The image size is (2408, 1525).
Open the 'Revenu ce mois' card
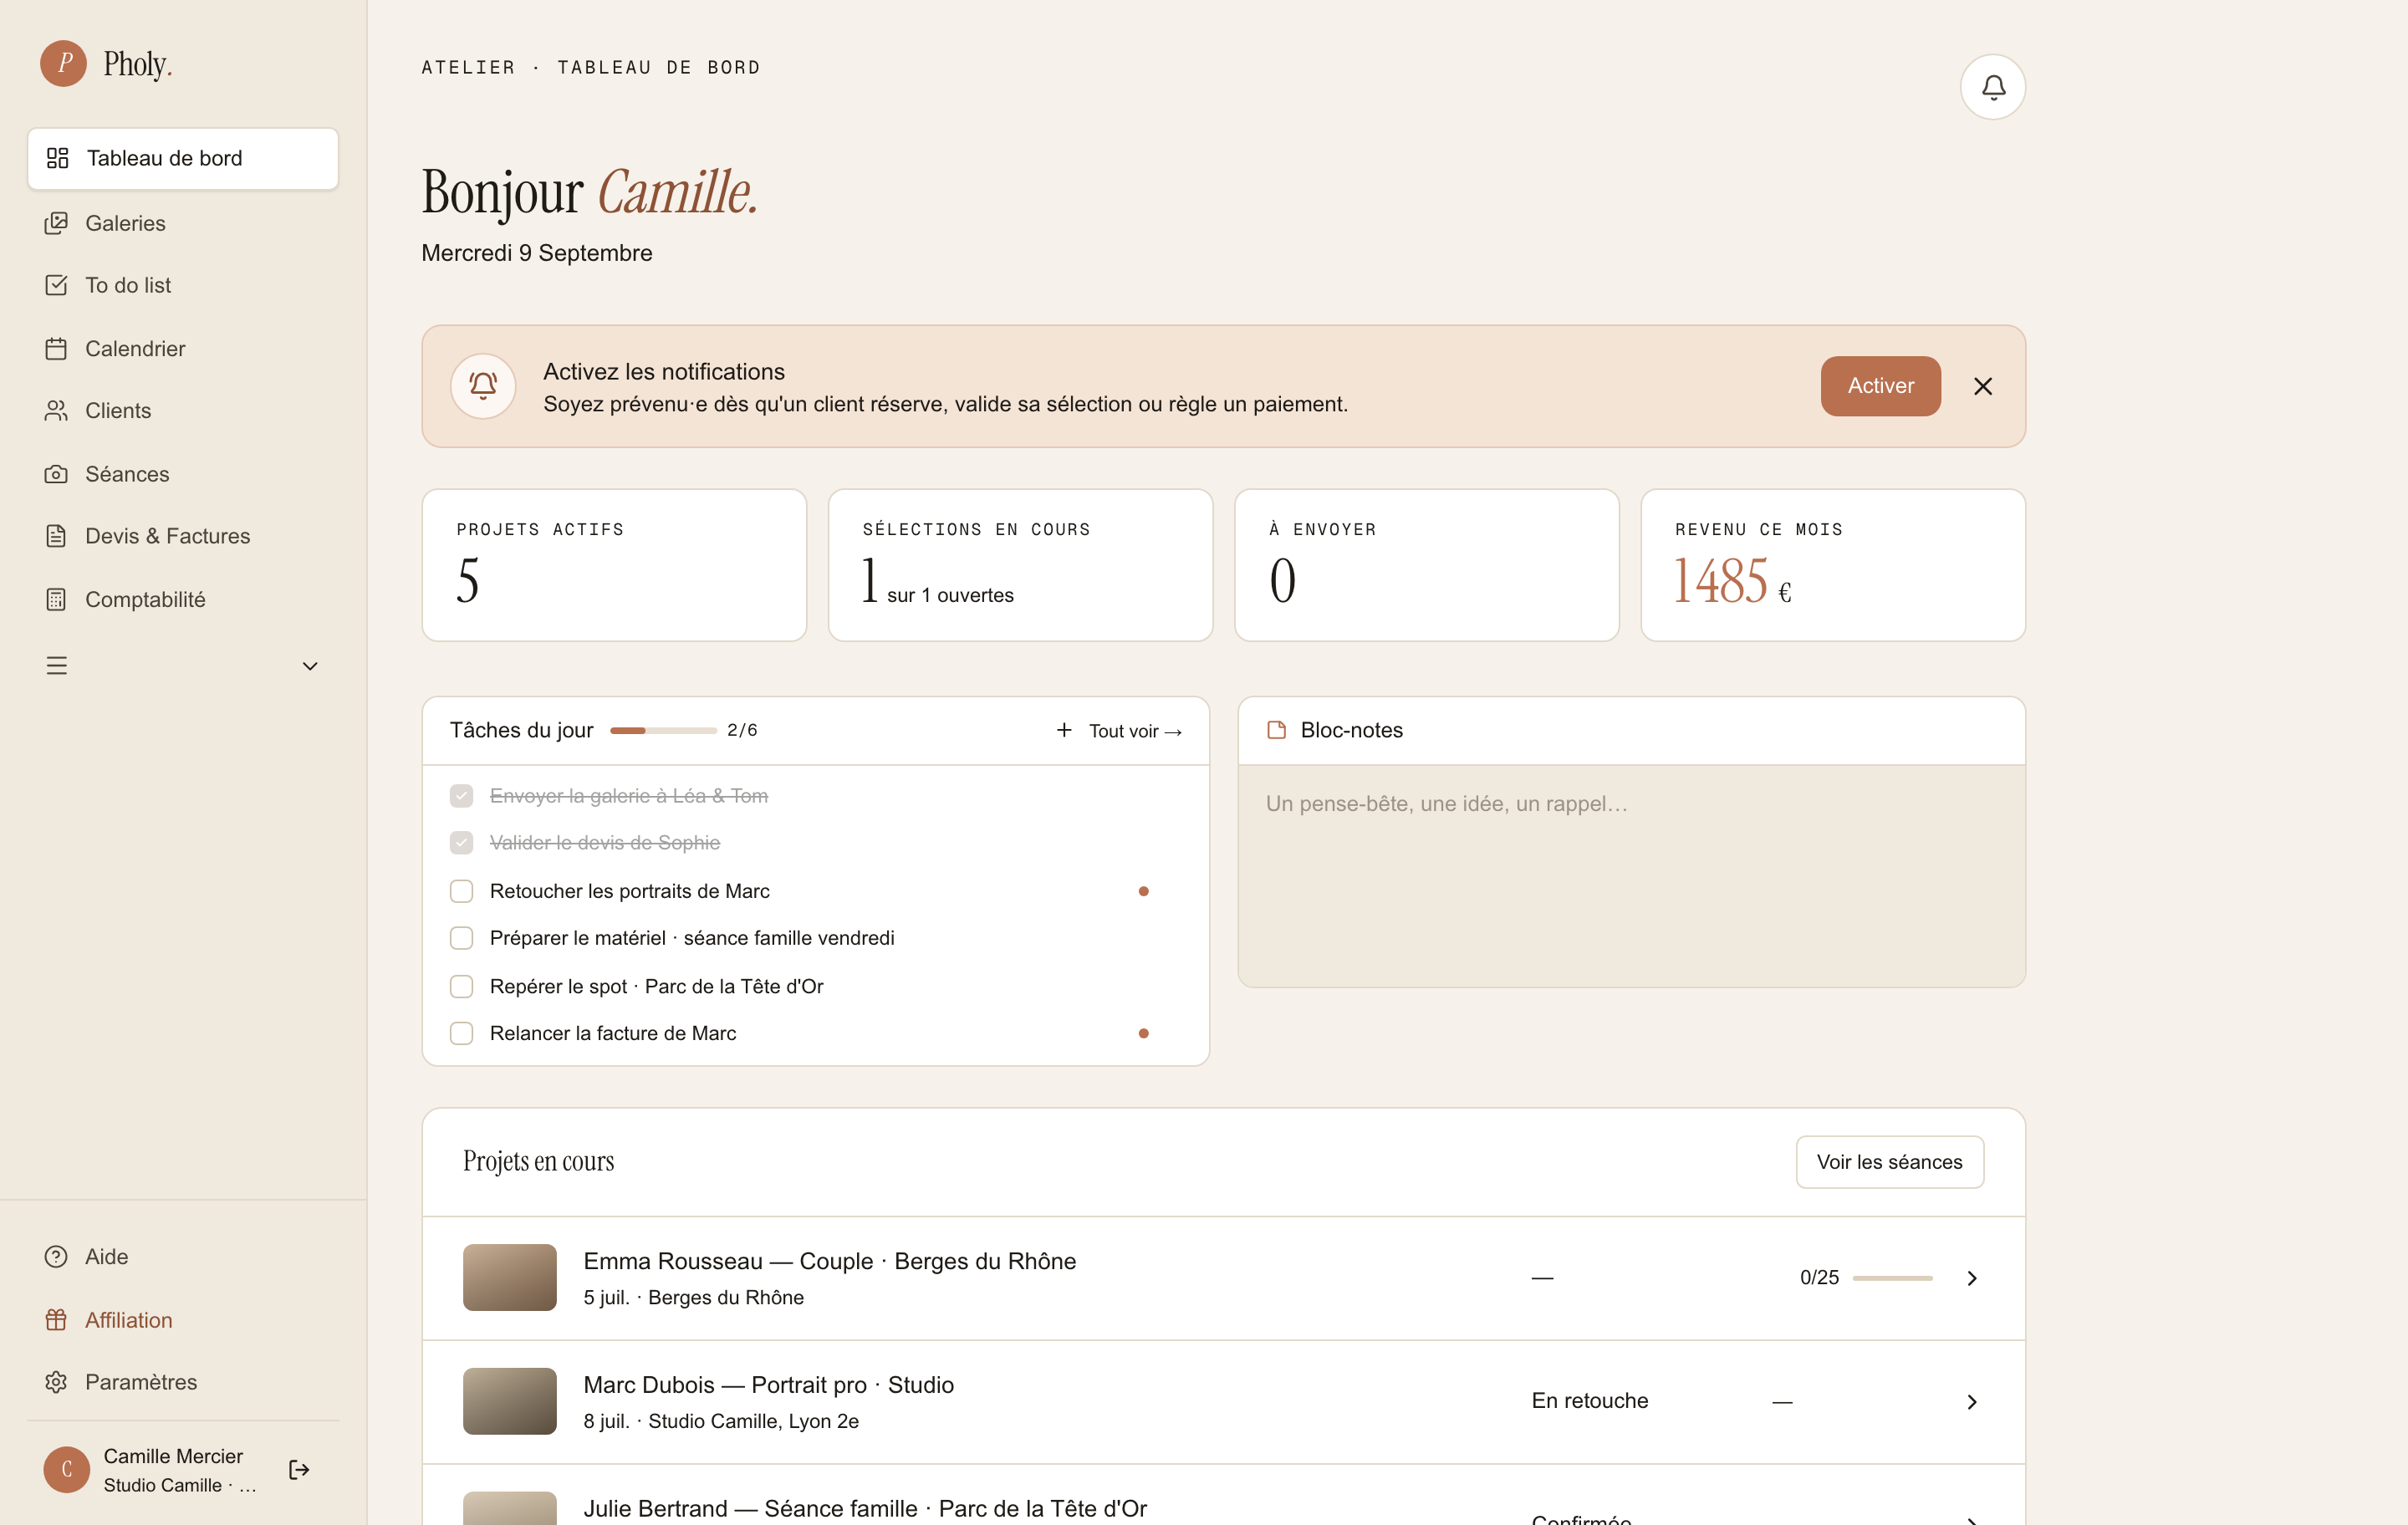pyautogui.click(x=1832, y=565)
